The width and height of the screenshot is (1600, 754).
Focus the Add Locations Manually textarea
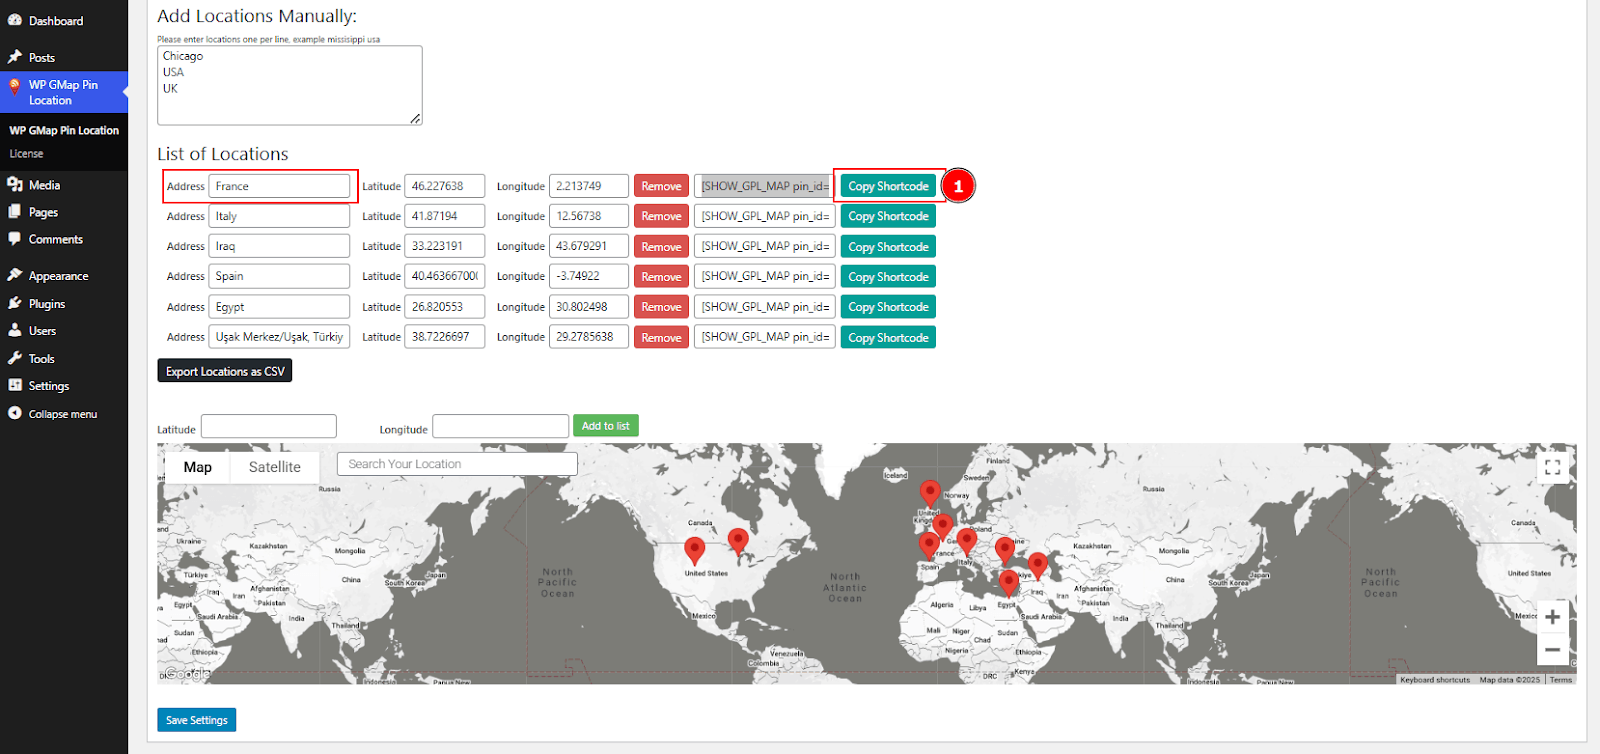coord(290,85)
